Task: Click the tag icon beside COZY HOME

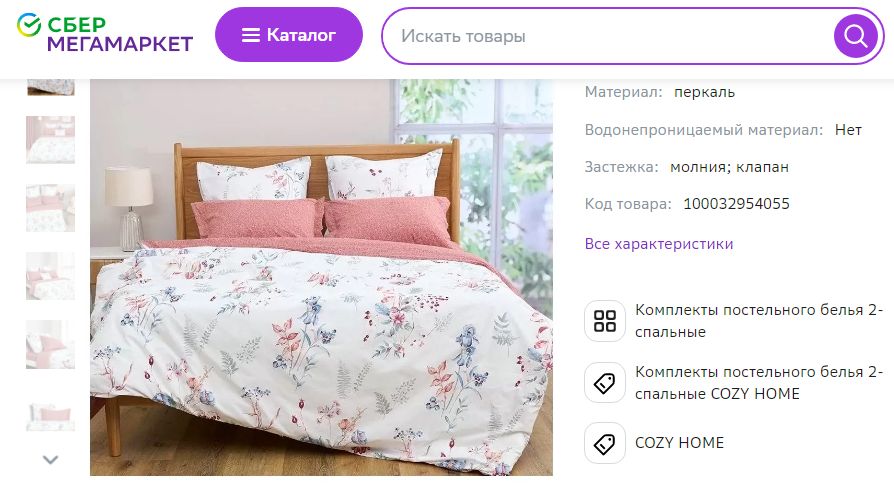Action: [604, 443]
